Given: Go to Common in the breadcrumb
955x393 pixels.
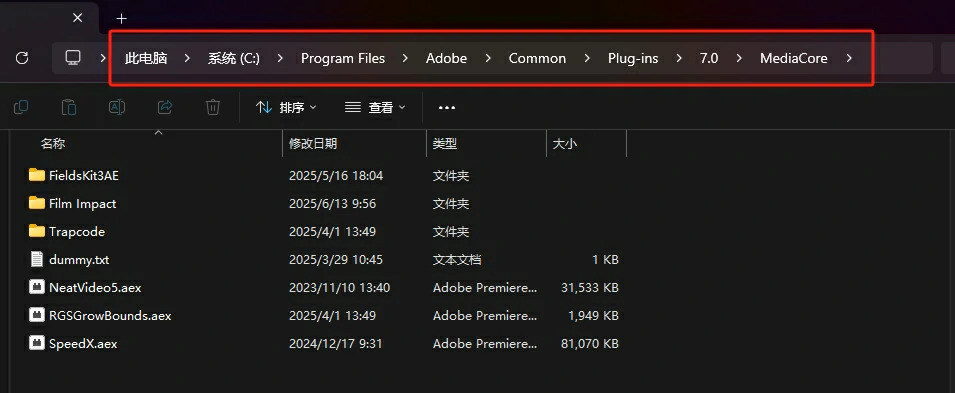Looking at the screenshot, I should pos(537,58).
